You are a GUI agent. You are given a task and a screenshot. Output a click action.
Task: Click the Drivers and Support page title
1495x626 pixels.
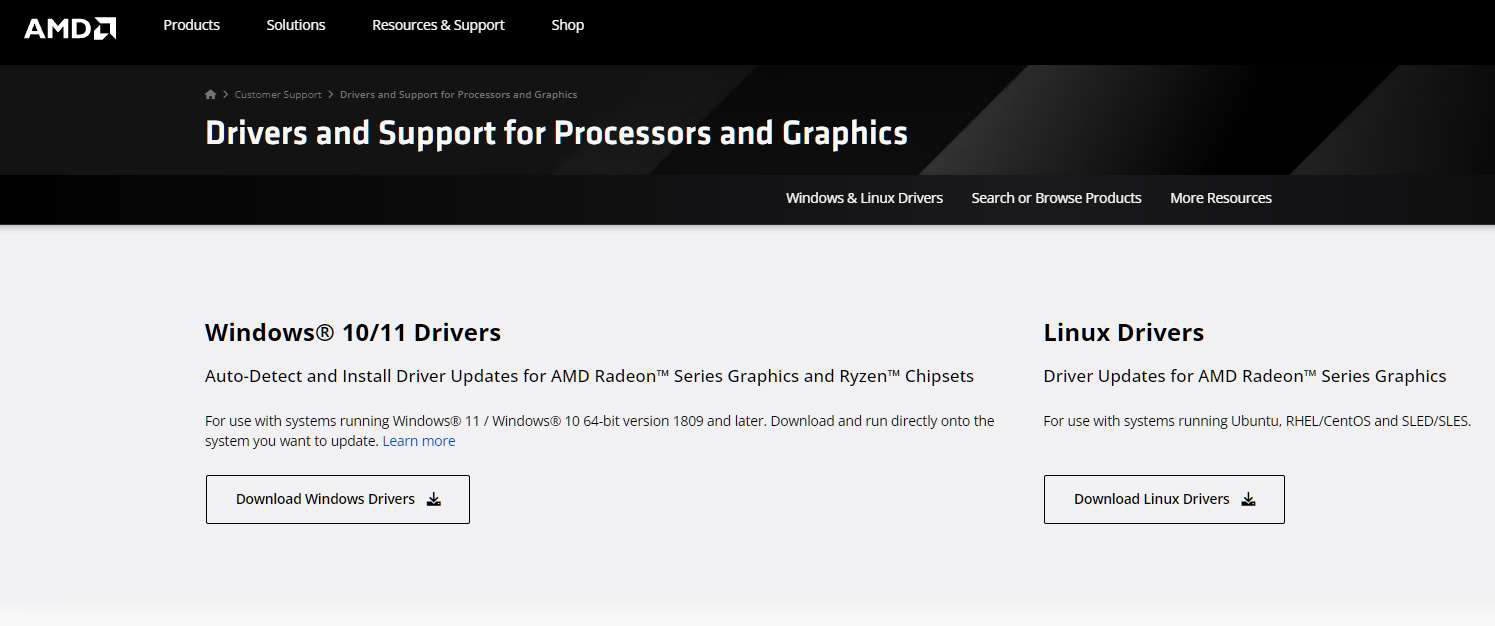pyautogui.click(x=556, y=133)
